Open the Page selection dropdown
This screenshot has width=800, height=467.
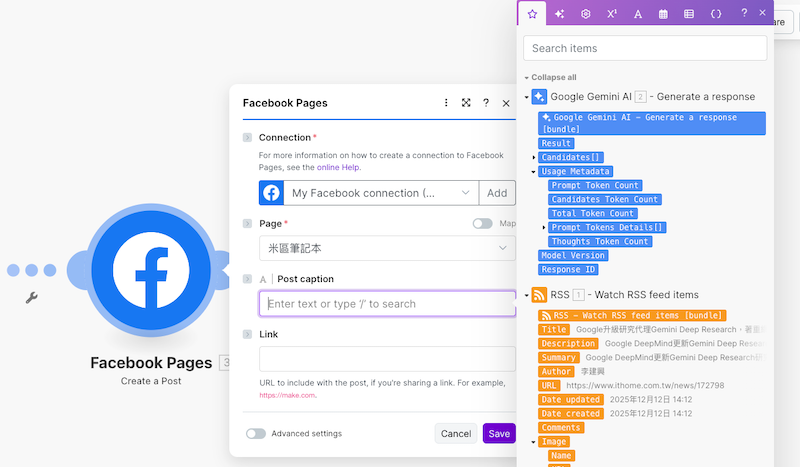coord(387,249)
